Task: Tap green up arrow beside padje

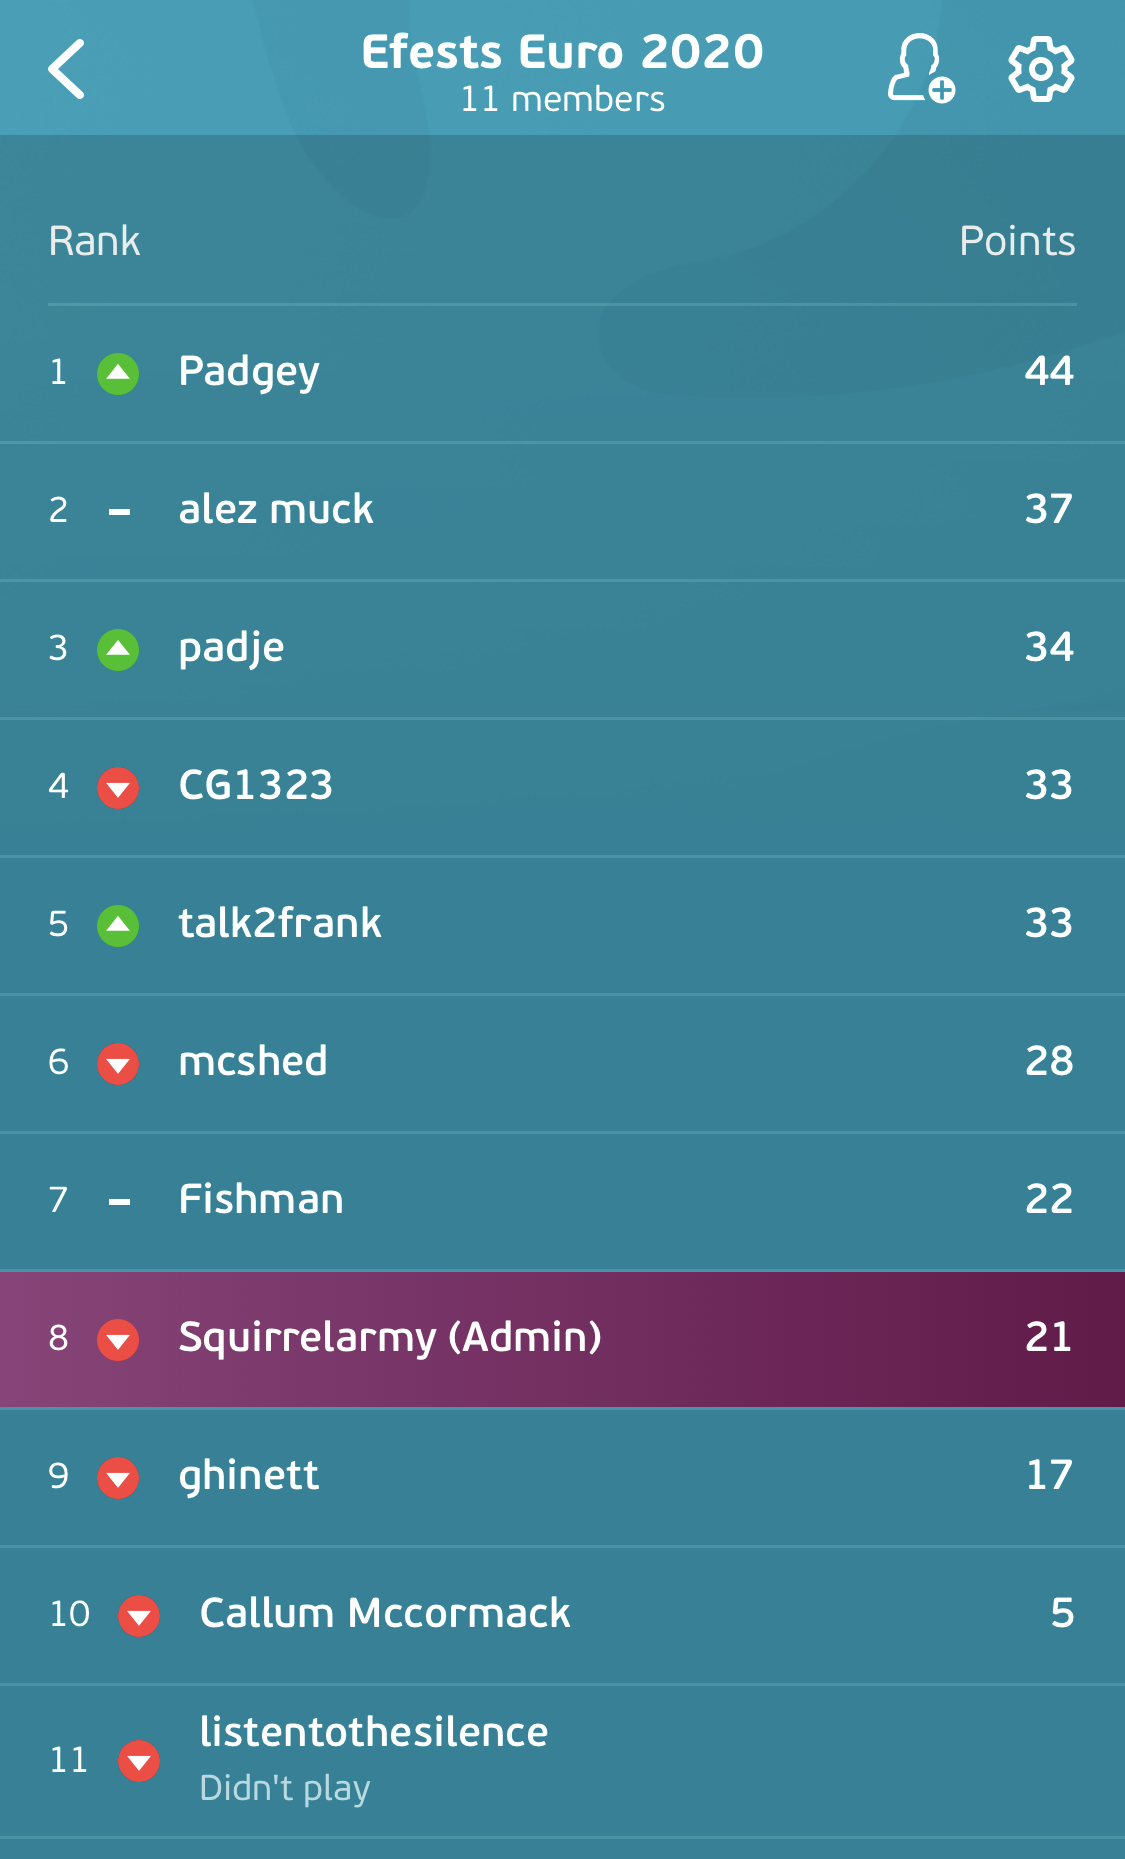Action: (x=118, y=650)
